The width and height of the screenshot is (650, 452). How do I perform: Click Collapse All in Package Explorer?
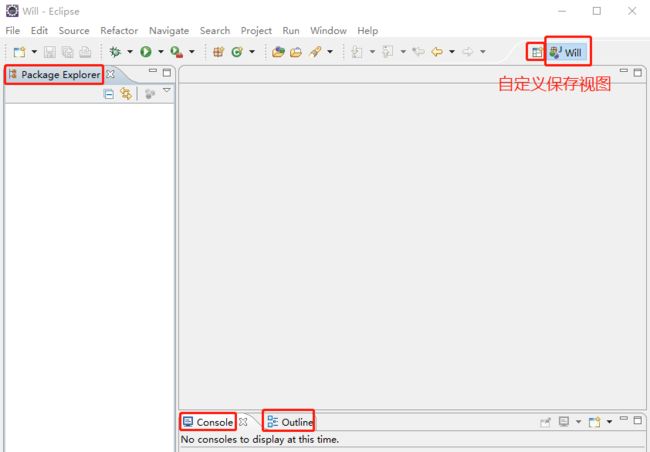point(109,94)
